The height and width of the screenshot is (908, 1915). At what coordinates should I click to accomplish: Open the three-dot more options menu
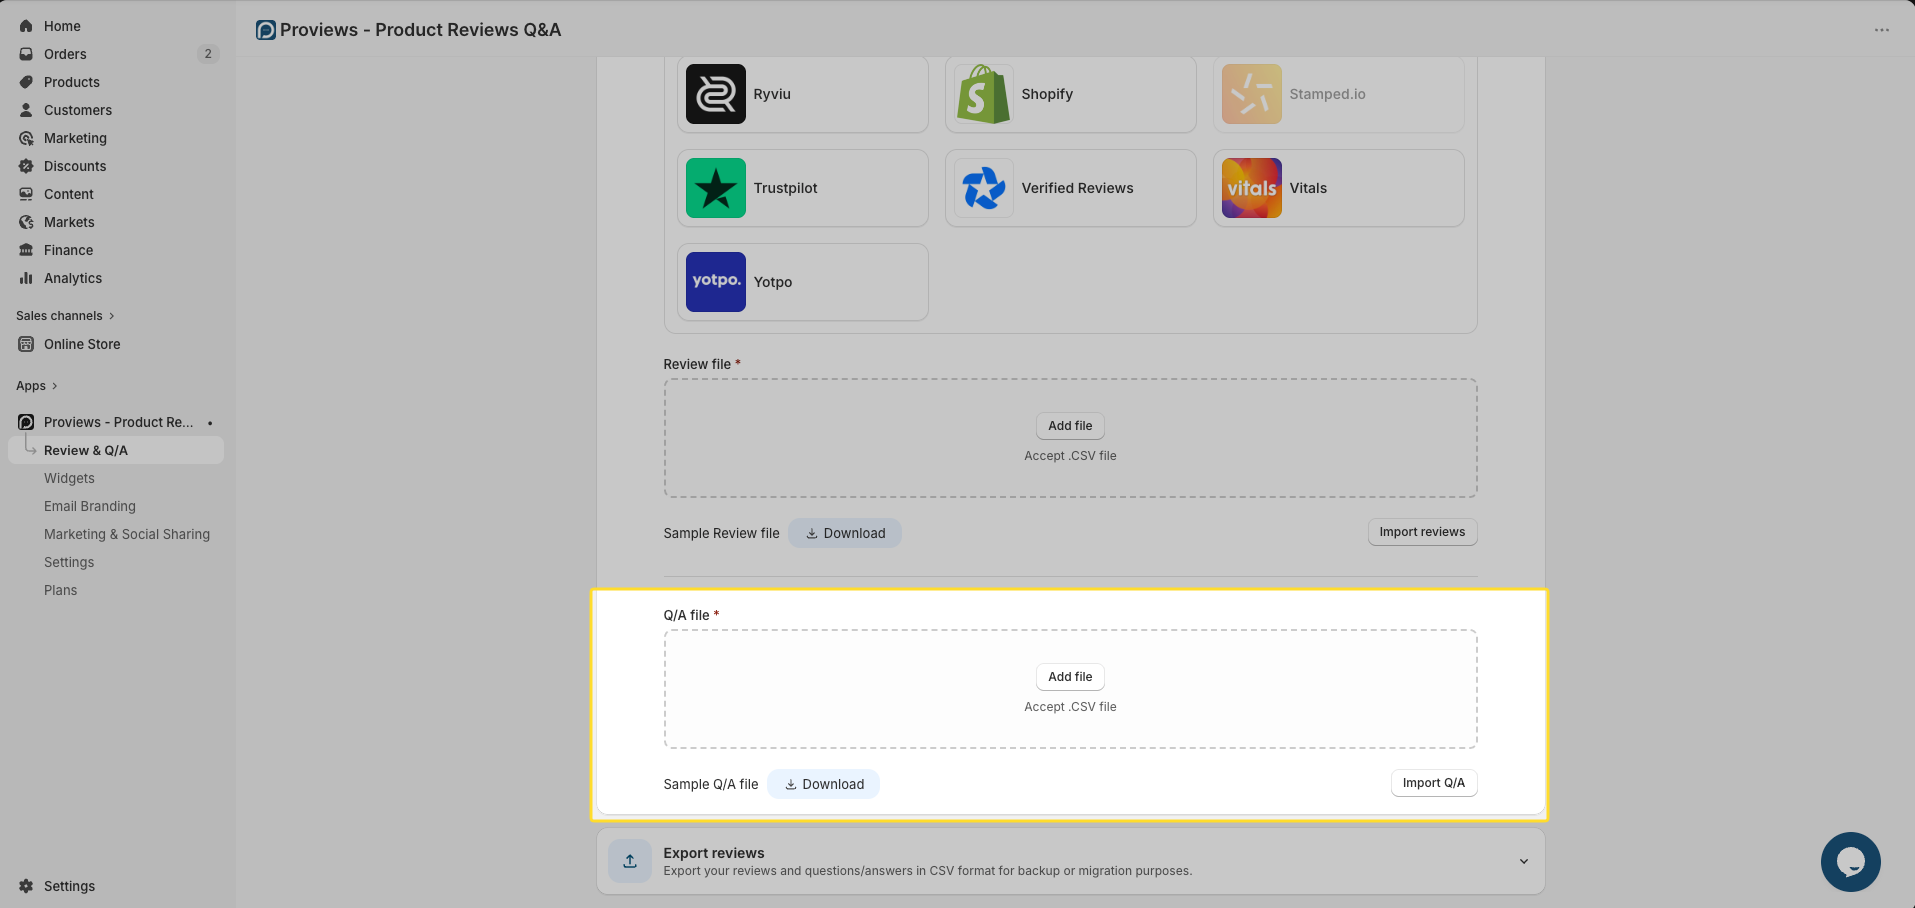point(1882,30)
